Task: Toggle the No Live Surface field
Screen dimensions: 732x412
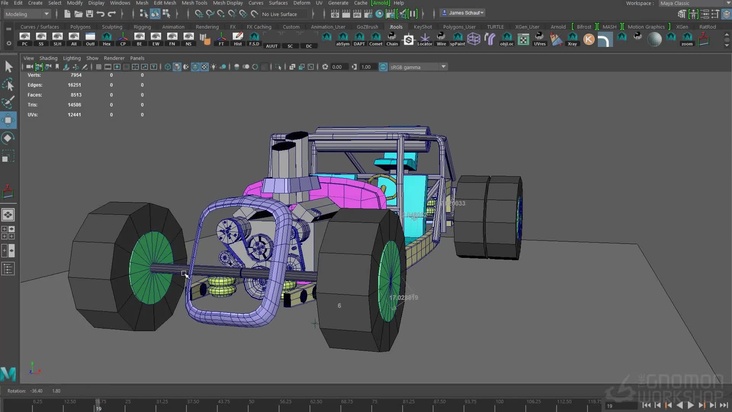Action: (x=280, y=14)
